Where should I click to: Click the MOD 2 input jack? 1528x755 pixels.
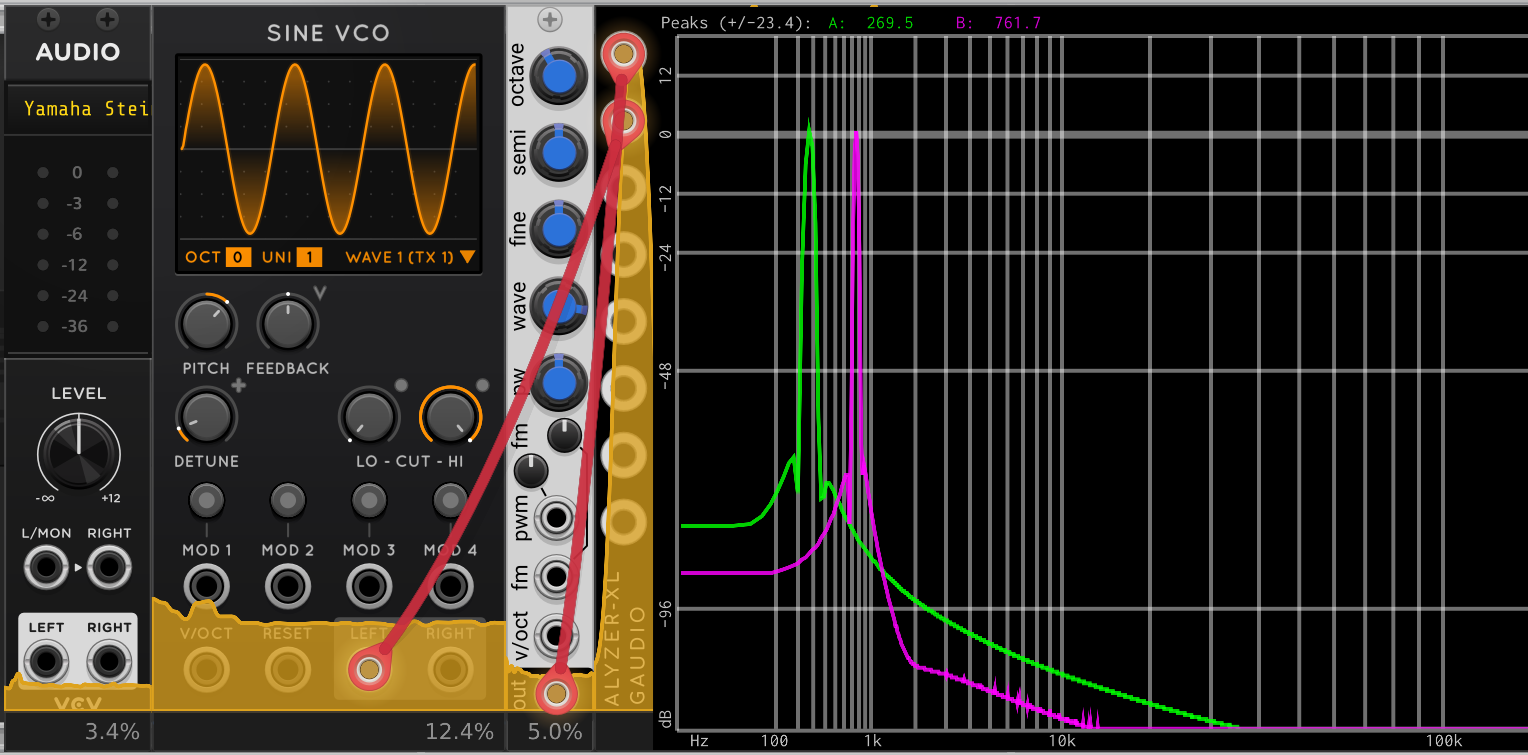click(288, 586)
